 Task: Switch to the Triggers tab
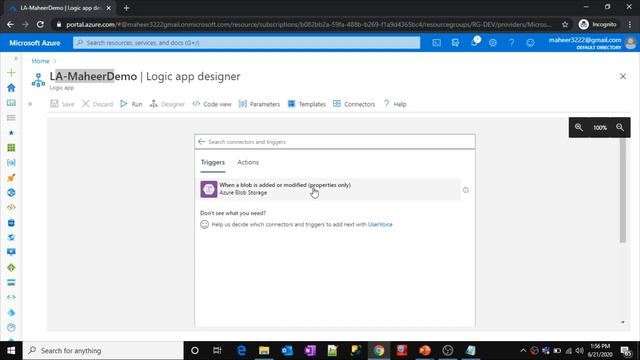click(213, 162)
